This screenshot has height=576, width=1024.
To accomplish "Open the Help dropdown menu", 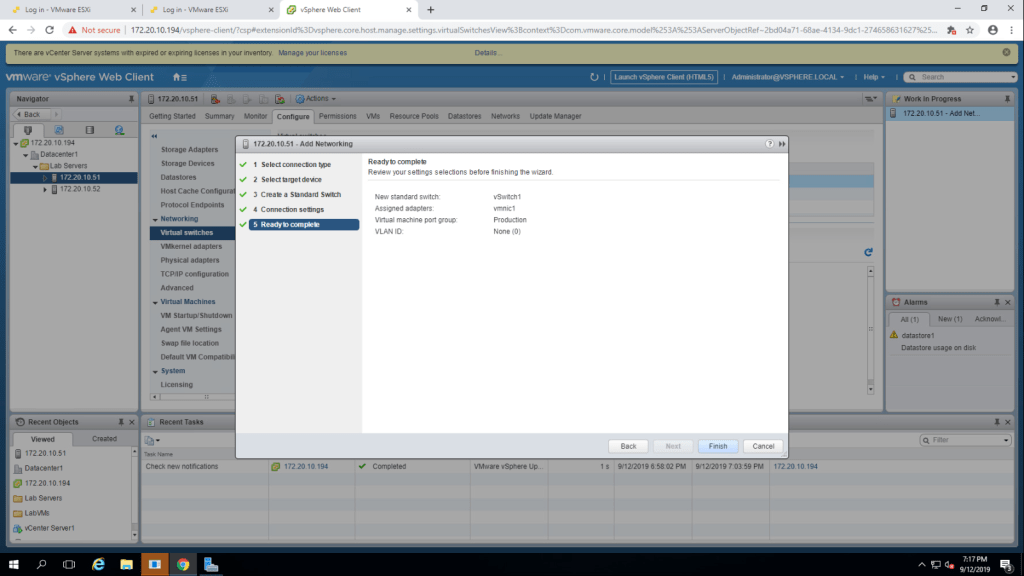I will tap(874, 77).
